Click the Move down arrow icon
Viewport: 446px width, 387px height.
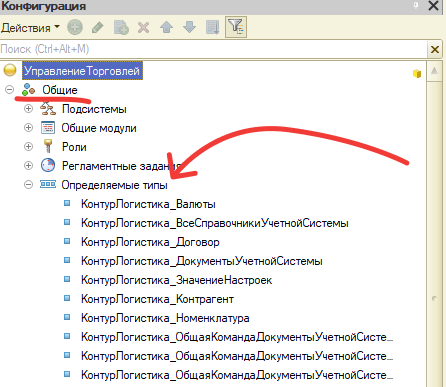point(189,27)
